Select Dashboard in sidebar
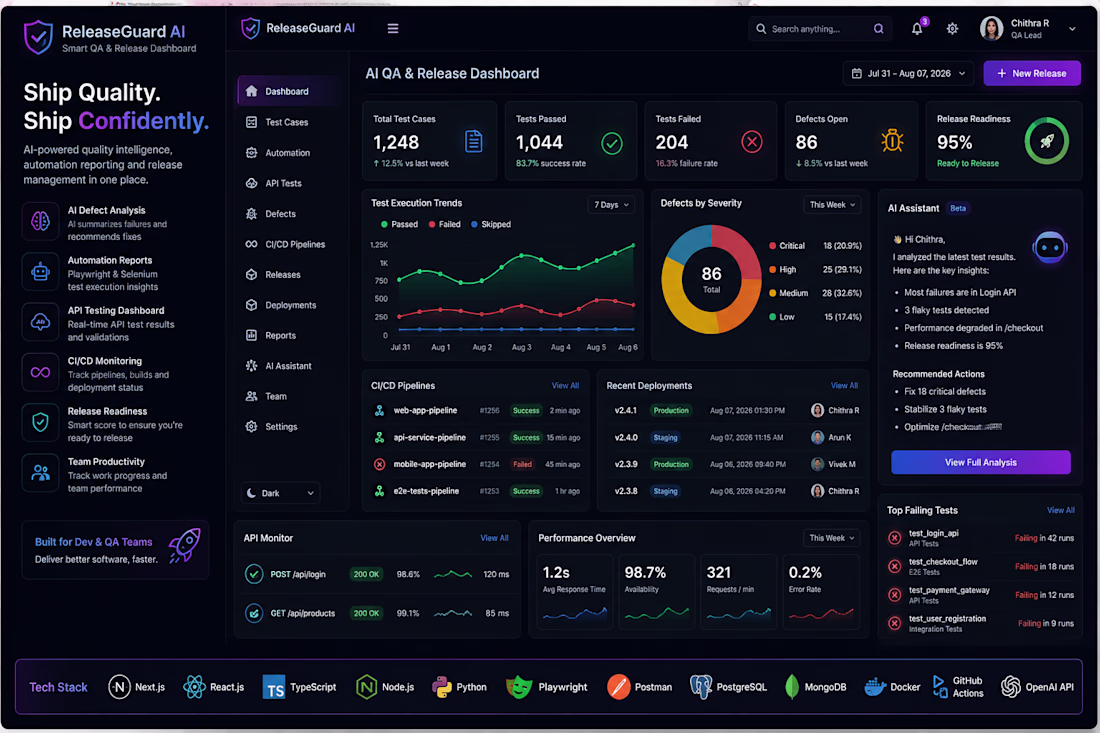The height and width of the screenshot is (733, 1100). [x=289, y=91]
